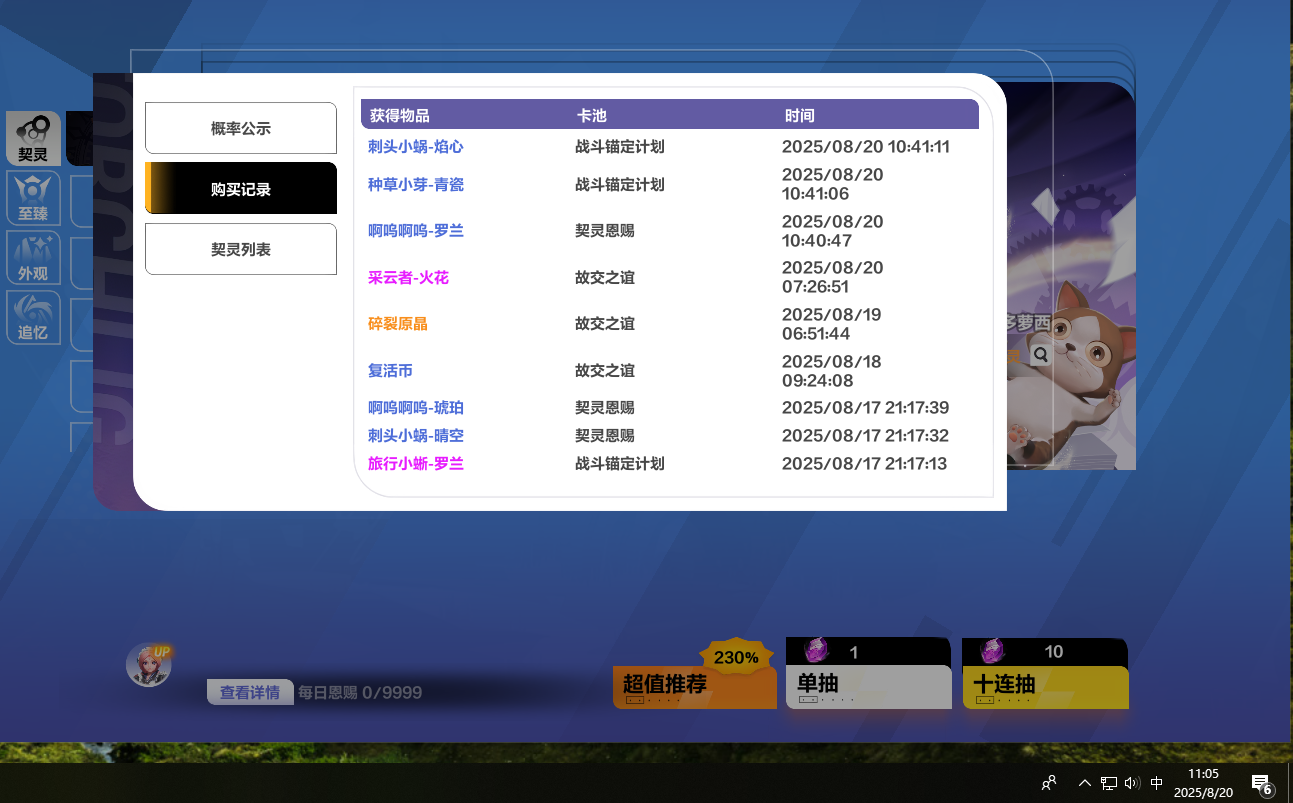Click the 超值推荐 button
The image size is (1293, 803).
click(x=694, y=686)
